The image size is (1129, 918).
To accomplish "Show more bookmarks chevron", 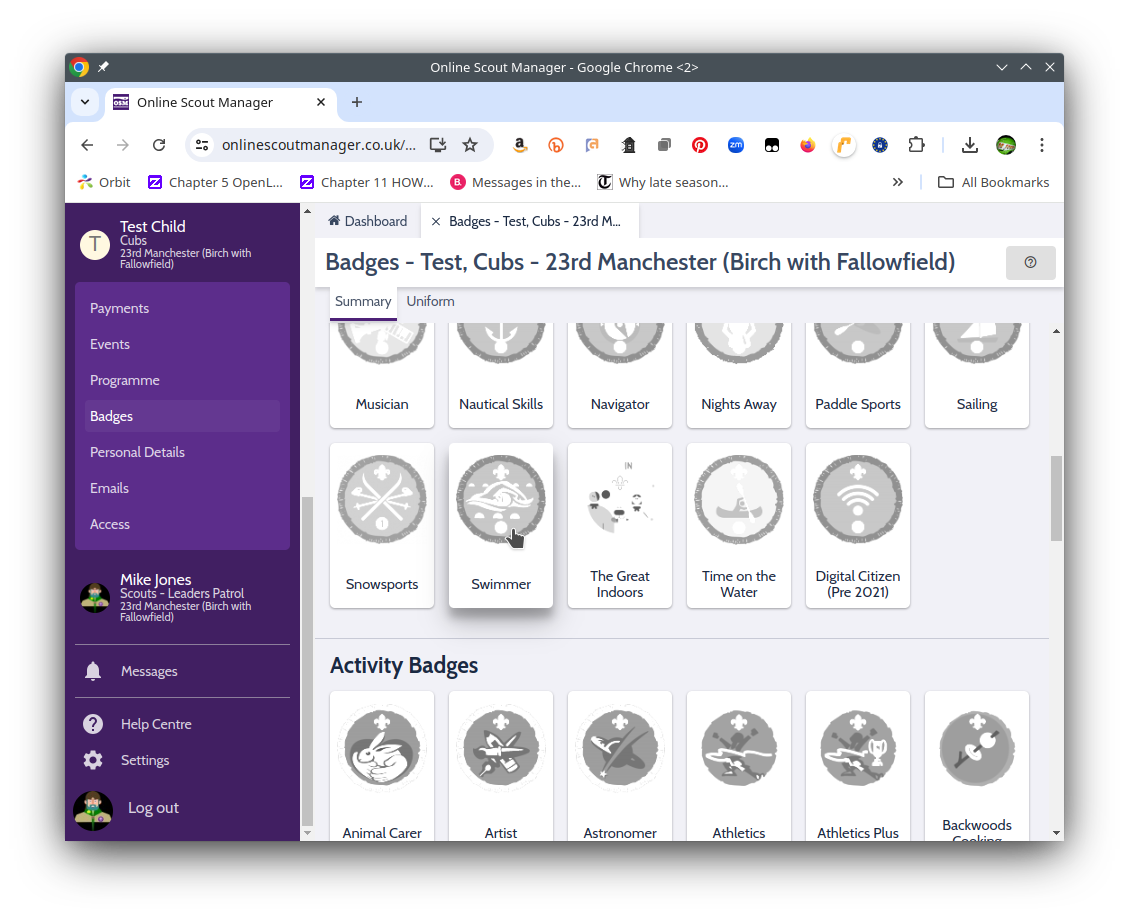I will point(898,182).
